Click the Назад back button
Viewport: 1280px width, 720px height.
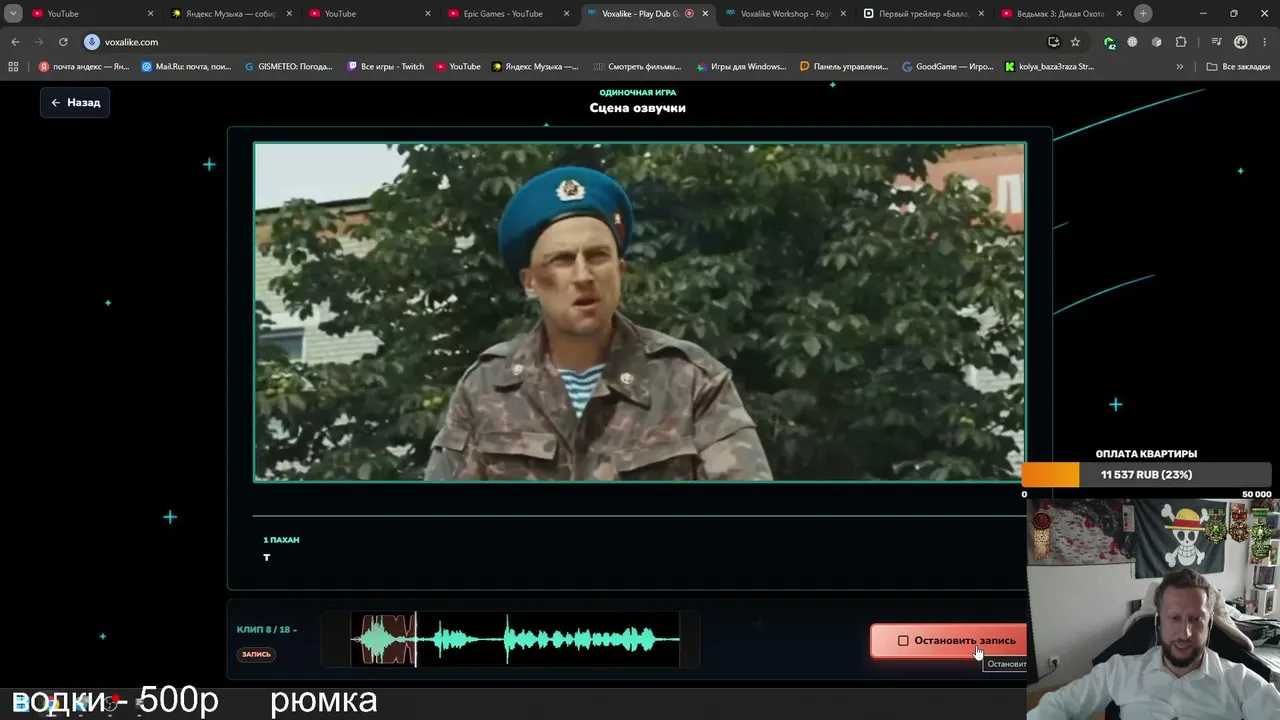(75, 102)
